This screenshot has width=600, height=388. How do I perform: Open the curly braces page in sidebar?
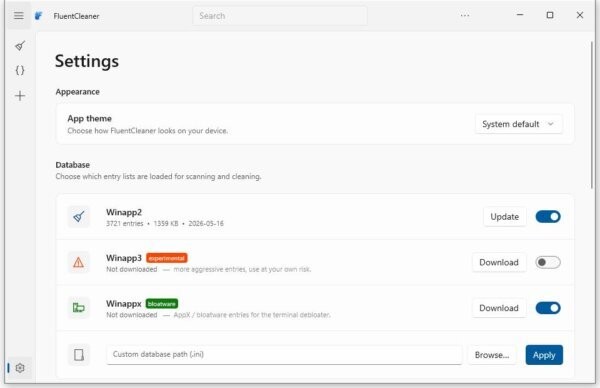pyautogui.click(x=20, y=70)
